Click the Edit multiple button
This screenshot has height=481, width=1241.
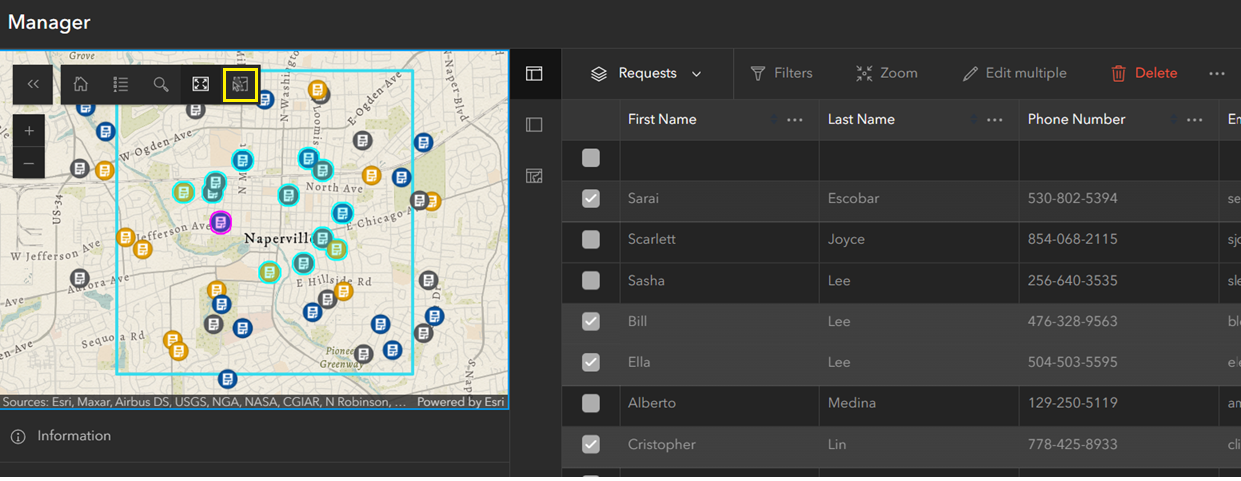(1014, 73)
